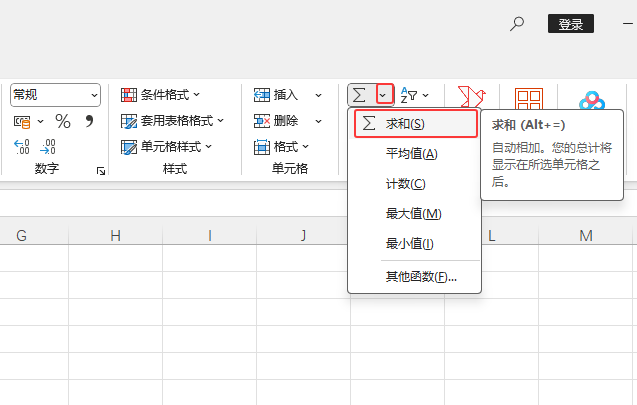
Task: Open 套用表格格式 table format menu
Action: 173,121
